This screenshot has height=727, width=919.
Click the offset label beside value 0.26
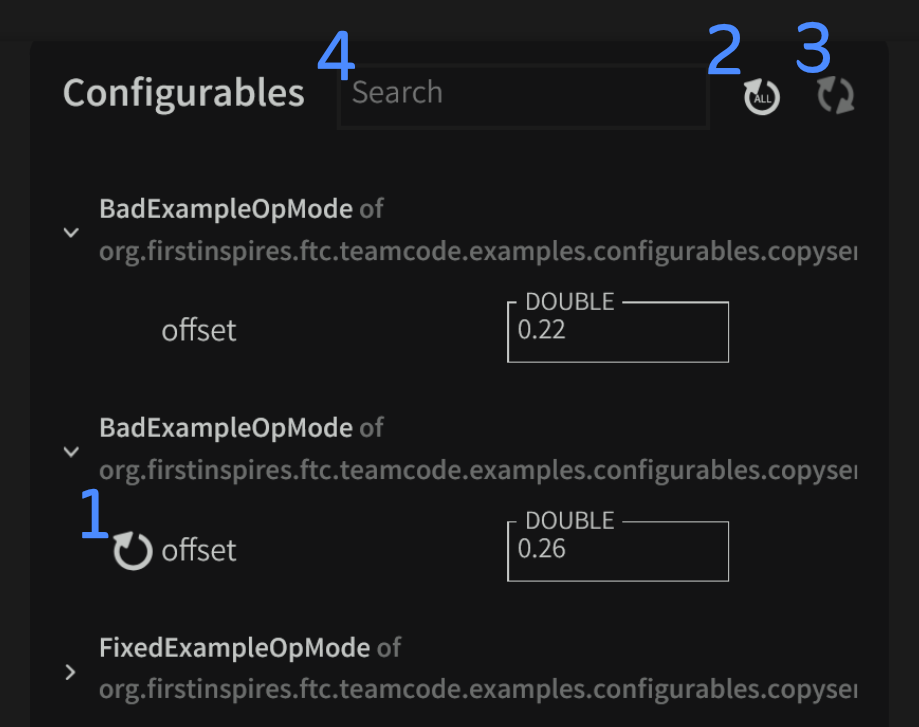(199, 550)
